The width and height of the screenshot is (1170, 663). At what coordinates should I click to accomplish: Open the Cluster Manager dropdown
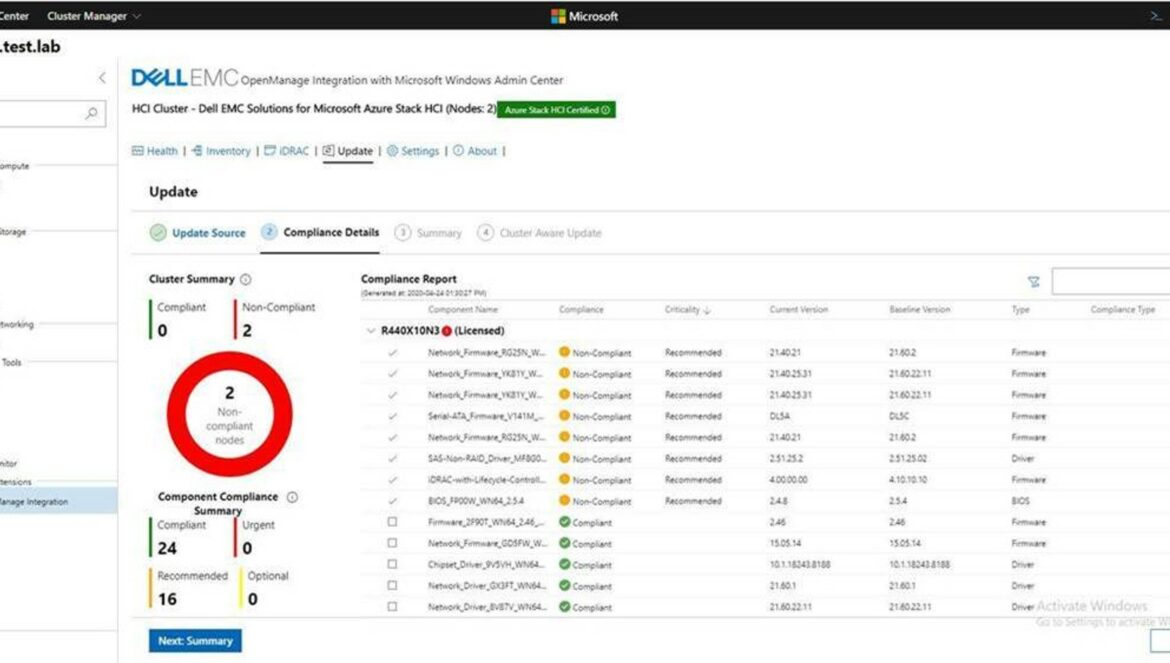coord(94,16)
